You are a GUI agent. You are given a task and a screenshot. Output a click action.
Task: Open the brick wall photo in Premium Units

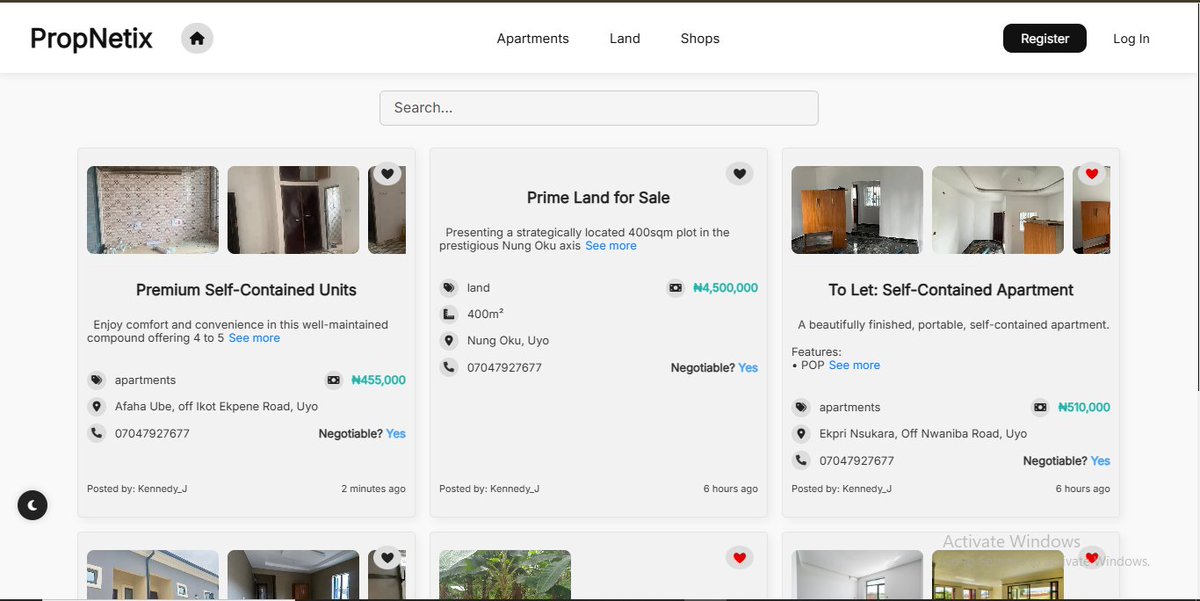[153, 210]
